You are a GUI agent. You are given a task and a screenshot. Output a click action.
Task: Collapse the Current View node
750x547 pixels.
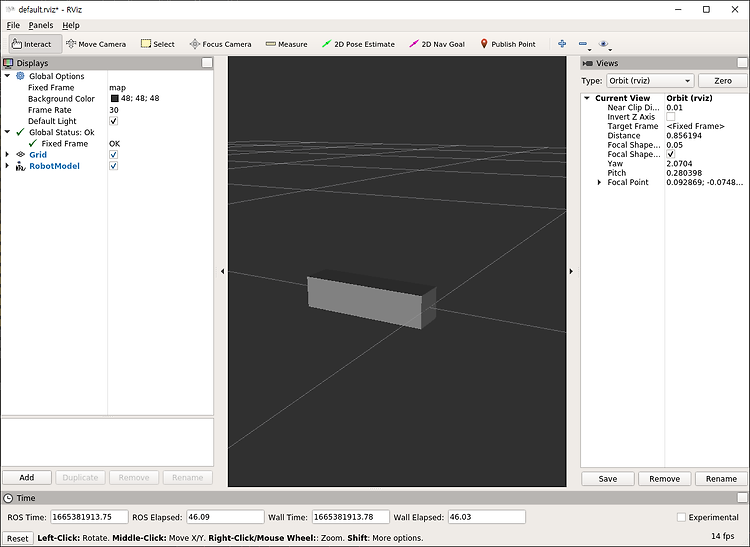tap(587, 98)
